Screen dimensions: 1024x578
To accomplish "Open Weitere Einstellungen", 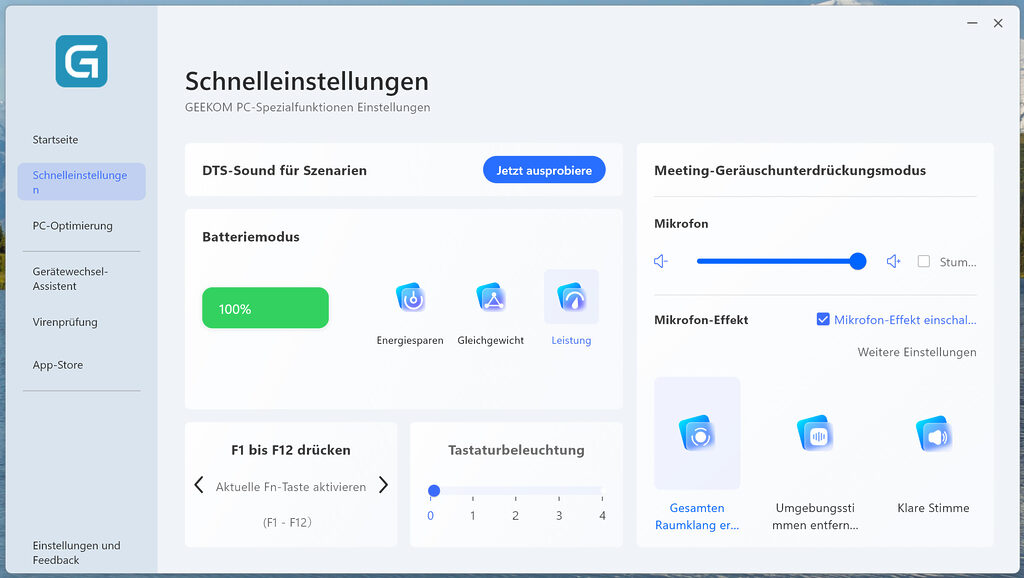I will point(916,352).
